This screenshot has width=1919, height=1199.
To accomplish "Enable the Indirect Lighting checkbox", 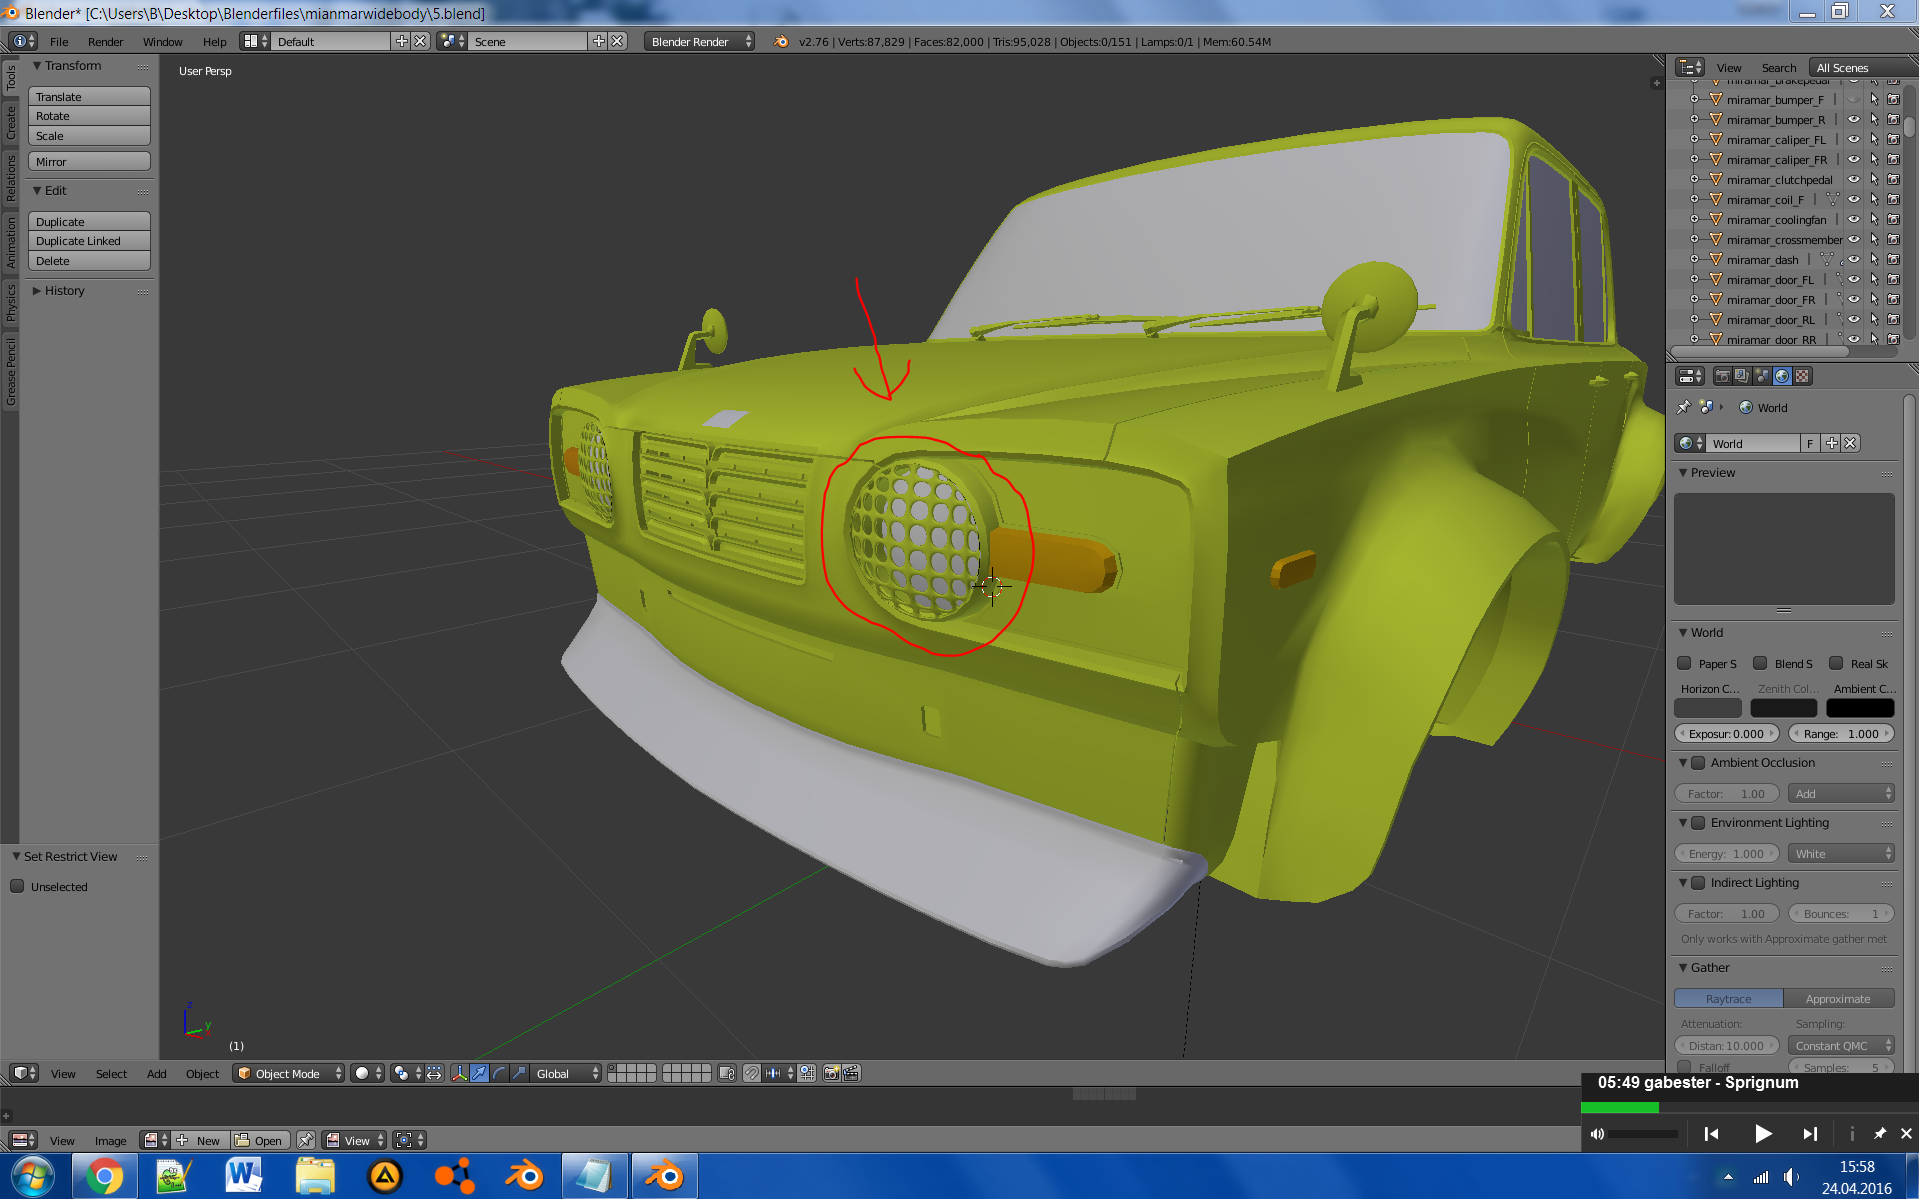I will point(1698,882).
